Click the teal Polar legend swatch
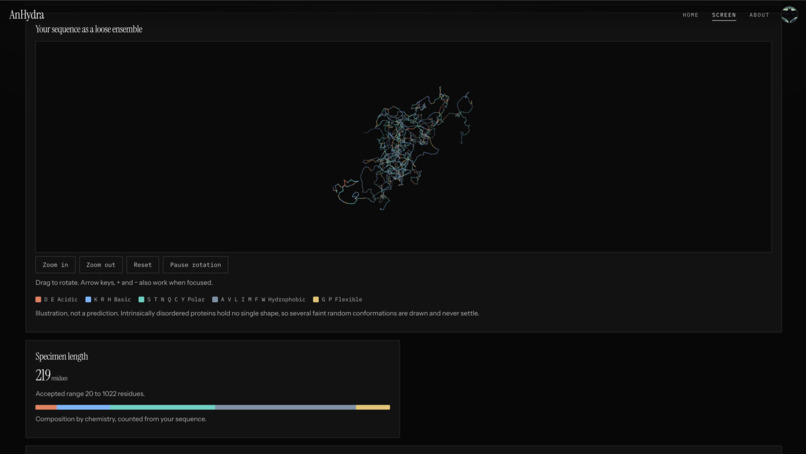The image size is (806, 454). point(141,299)
